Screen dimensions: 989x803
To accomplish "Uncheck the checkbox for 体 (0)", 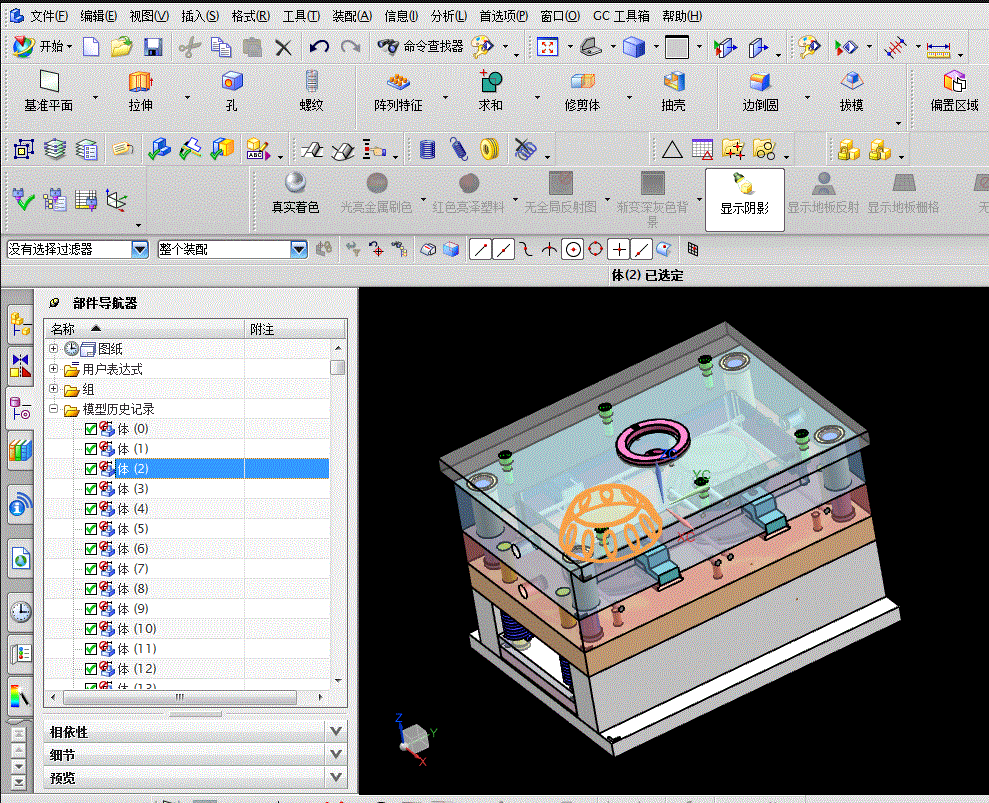I will coord(91,429).
